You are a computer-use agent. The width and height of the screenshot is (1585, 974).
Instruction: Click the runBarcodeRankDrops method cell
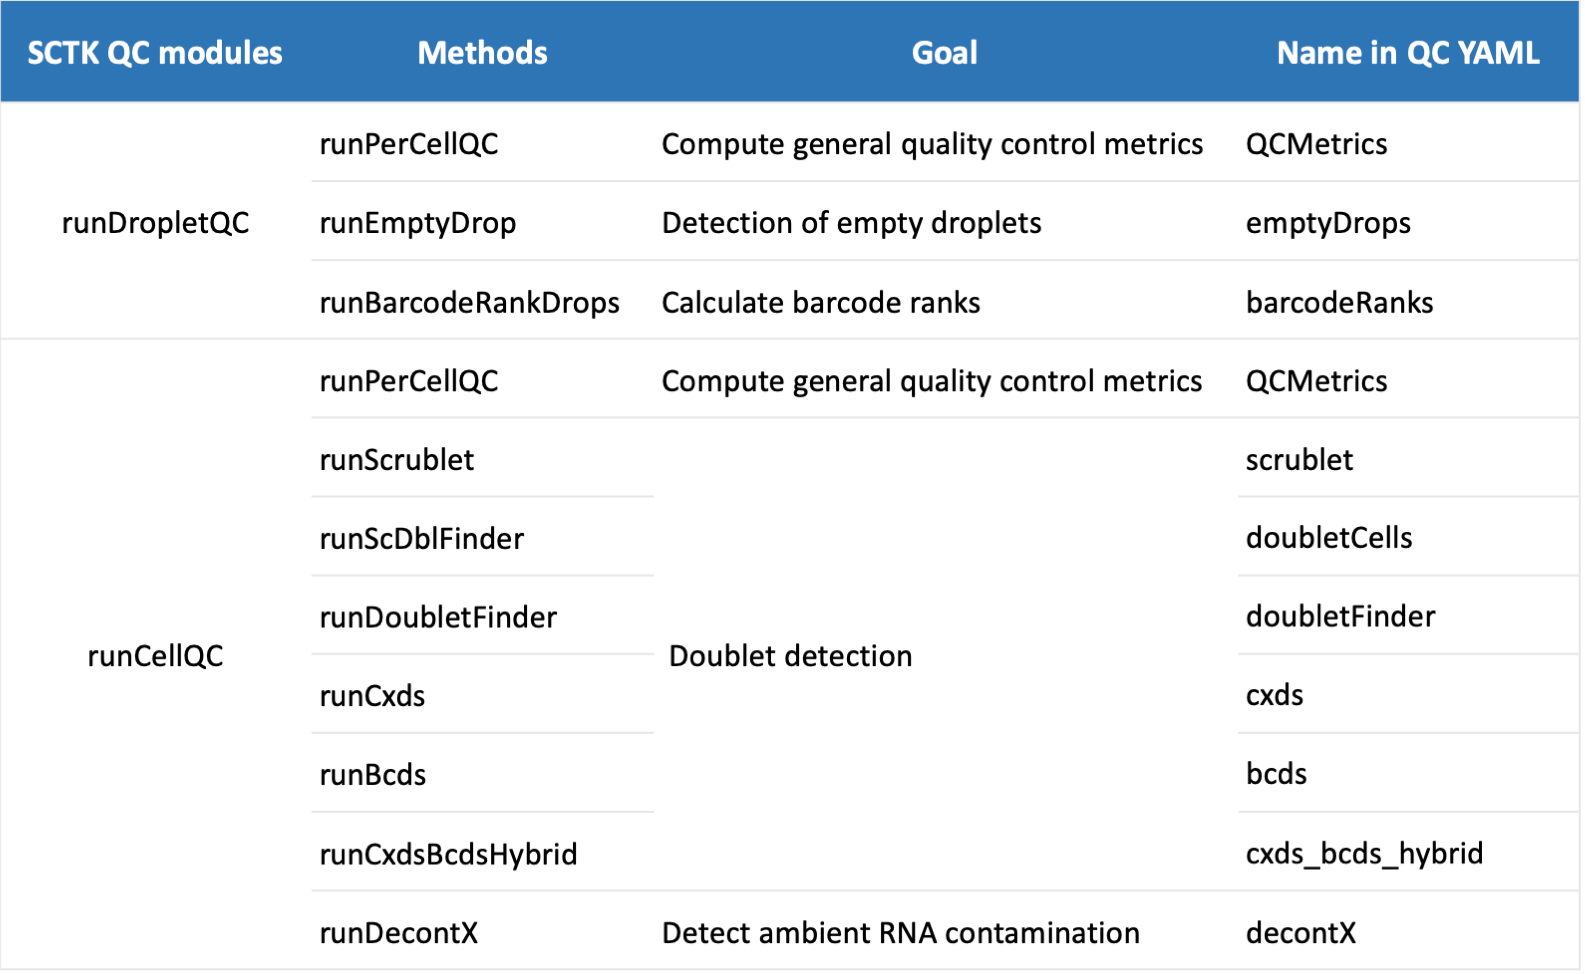click(469, 302)
